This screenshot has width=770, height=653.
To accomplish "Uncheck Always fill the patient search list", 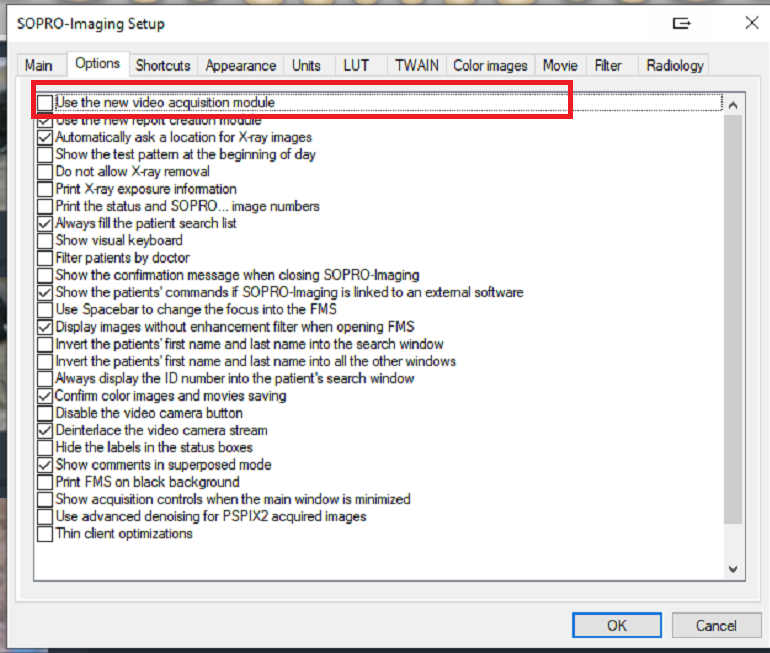I will 45,223.
